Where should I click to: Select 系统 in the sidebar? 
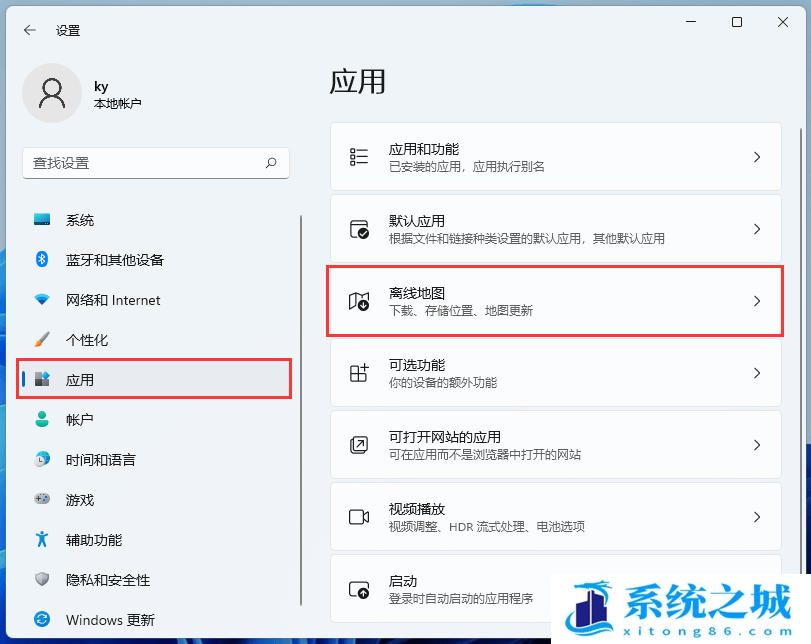tap(80, 220)
